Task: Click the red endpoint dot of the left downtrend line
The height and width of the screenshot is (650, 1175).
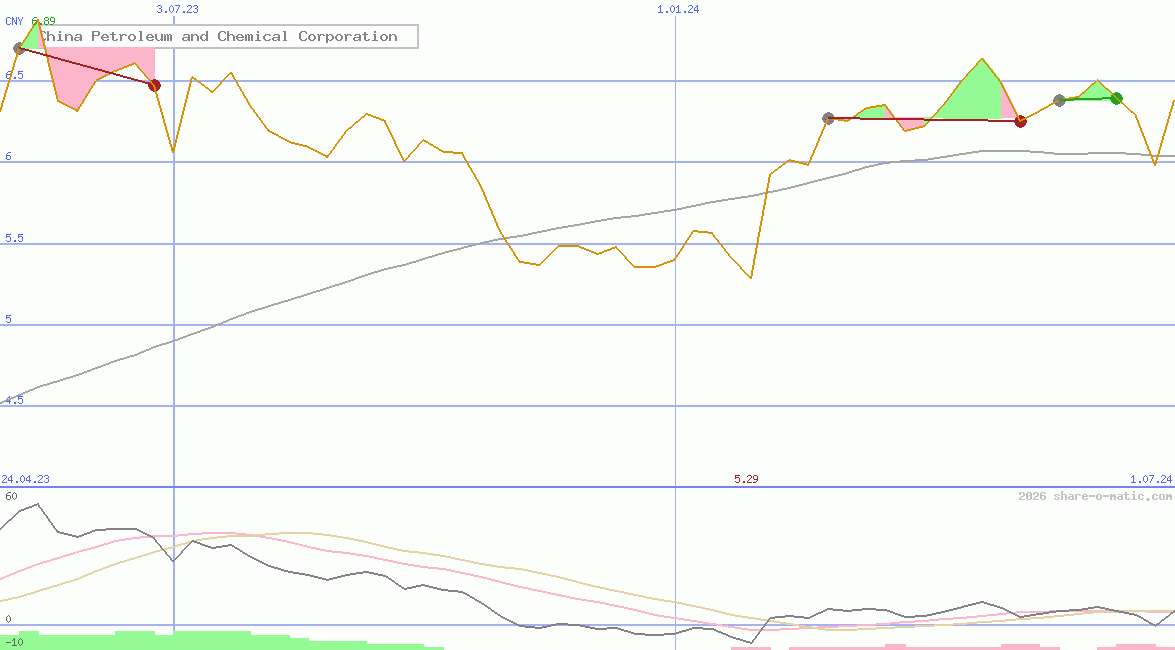Action: pos(154,85)
